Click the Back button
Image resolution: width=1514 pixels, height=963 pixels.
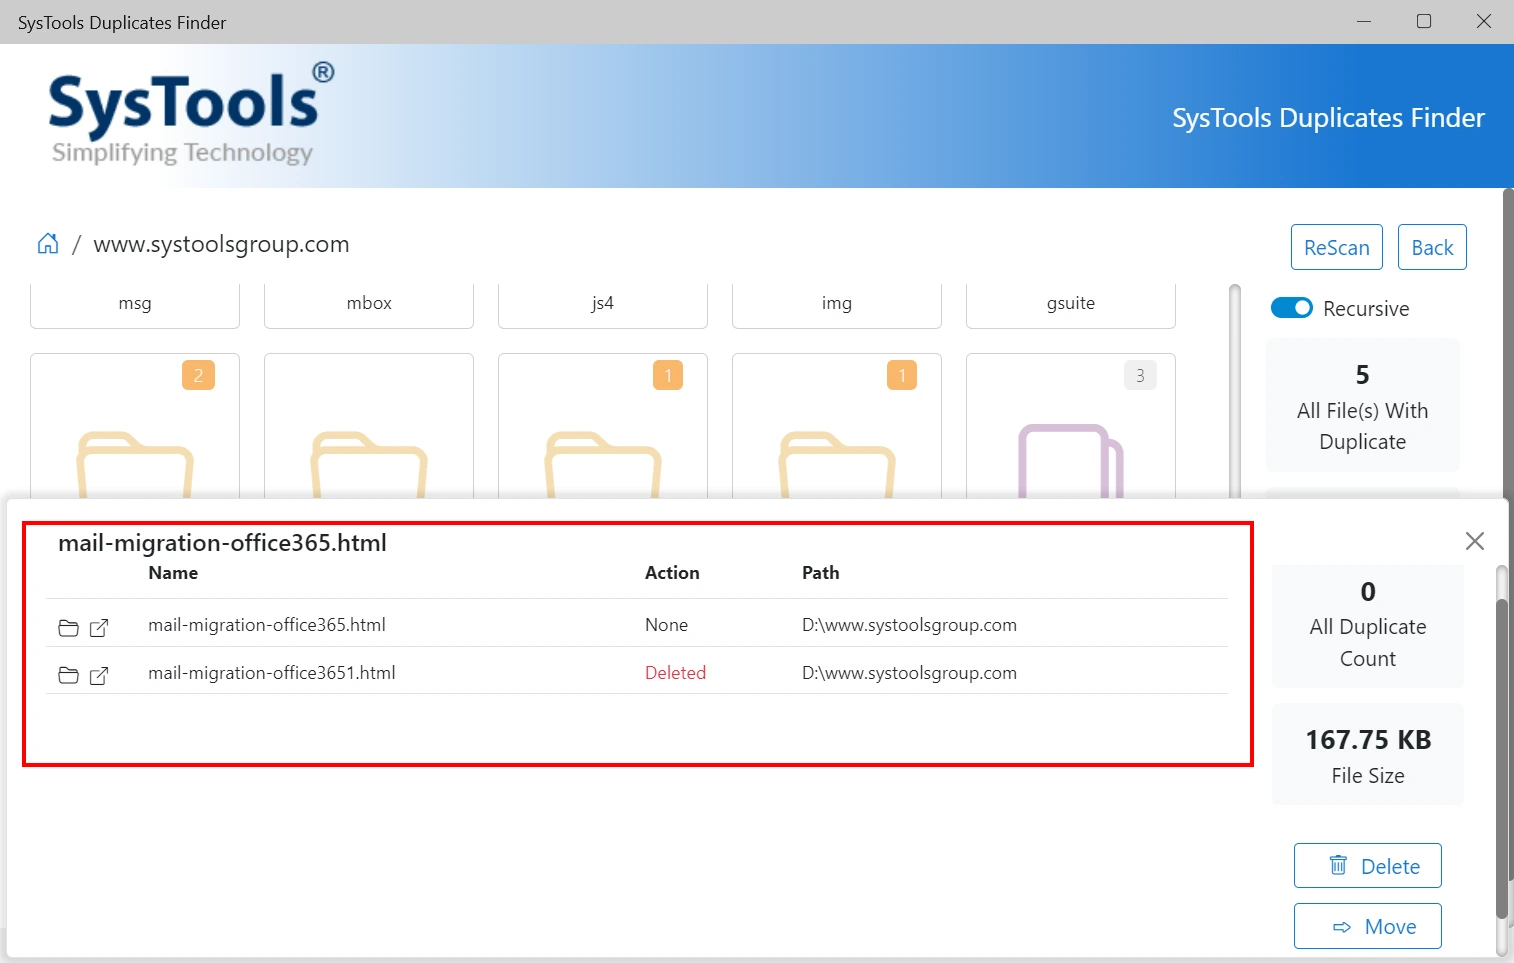(x=1432, y=247)
